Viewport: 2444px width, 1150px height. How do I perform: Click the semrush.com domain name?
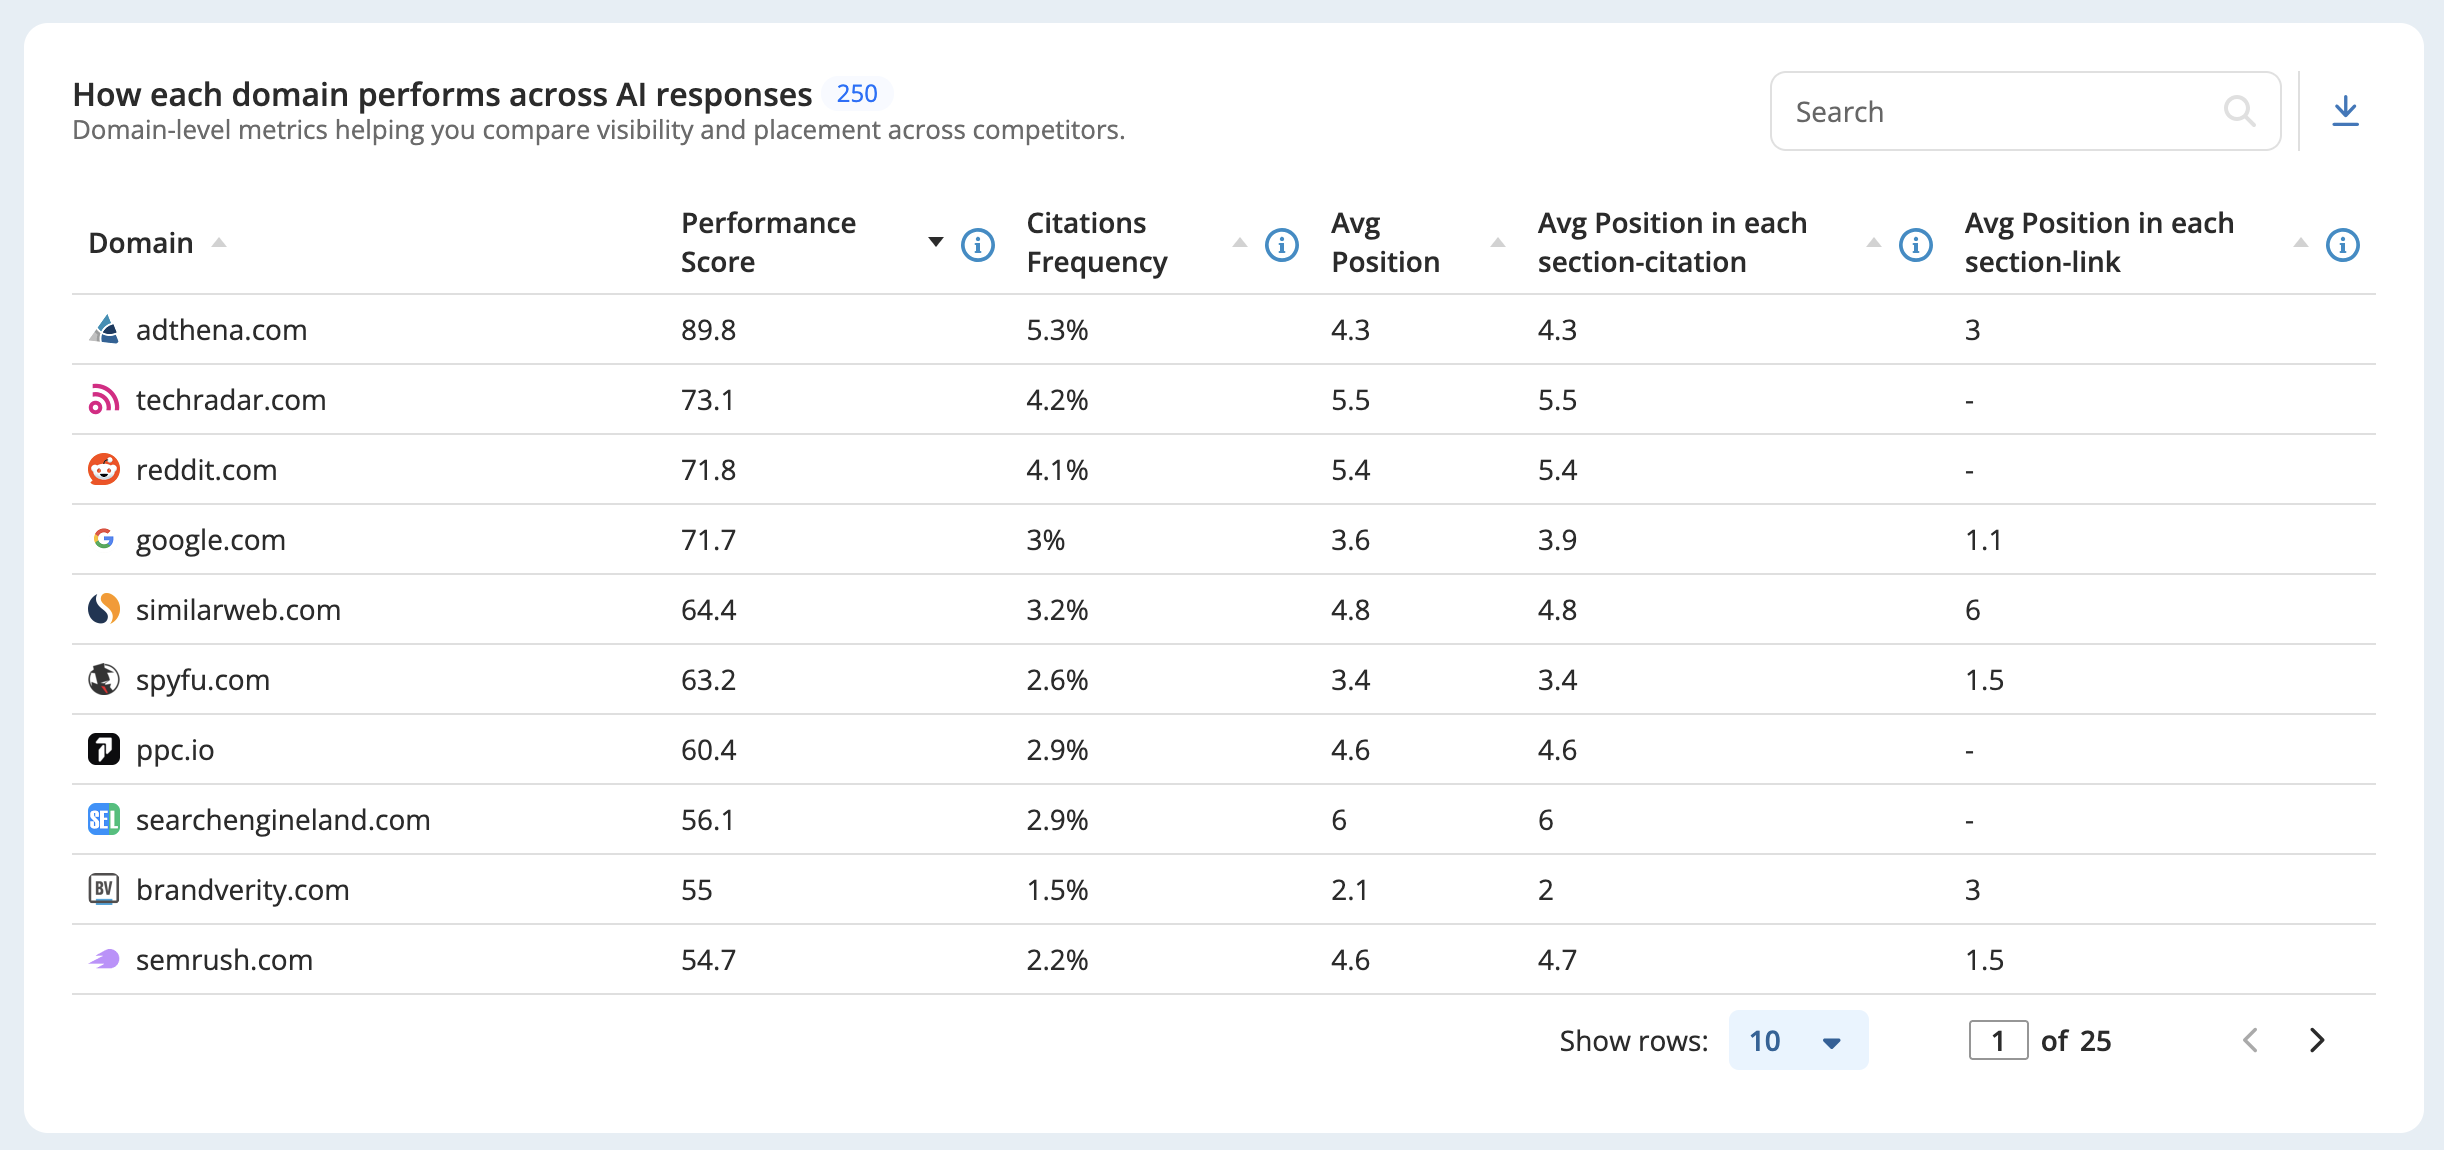coord(224,960)
